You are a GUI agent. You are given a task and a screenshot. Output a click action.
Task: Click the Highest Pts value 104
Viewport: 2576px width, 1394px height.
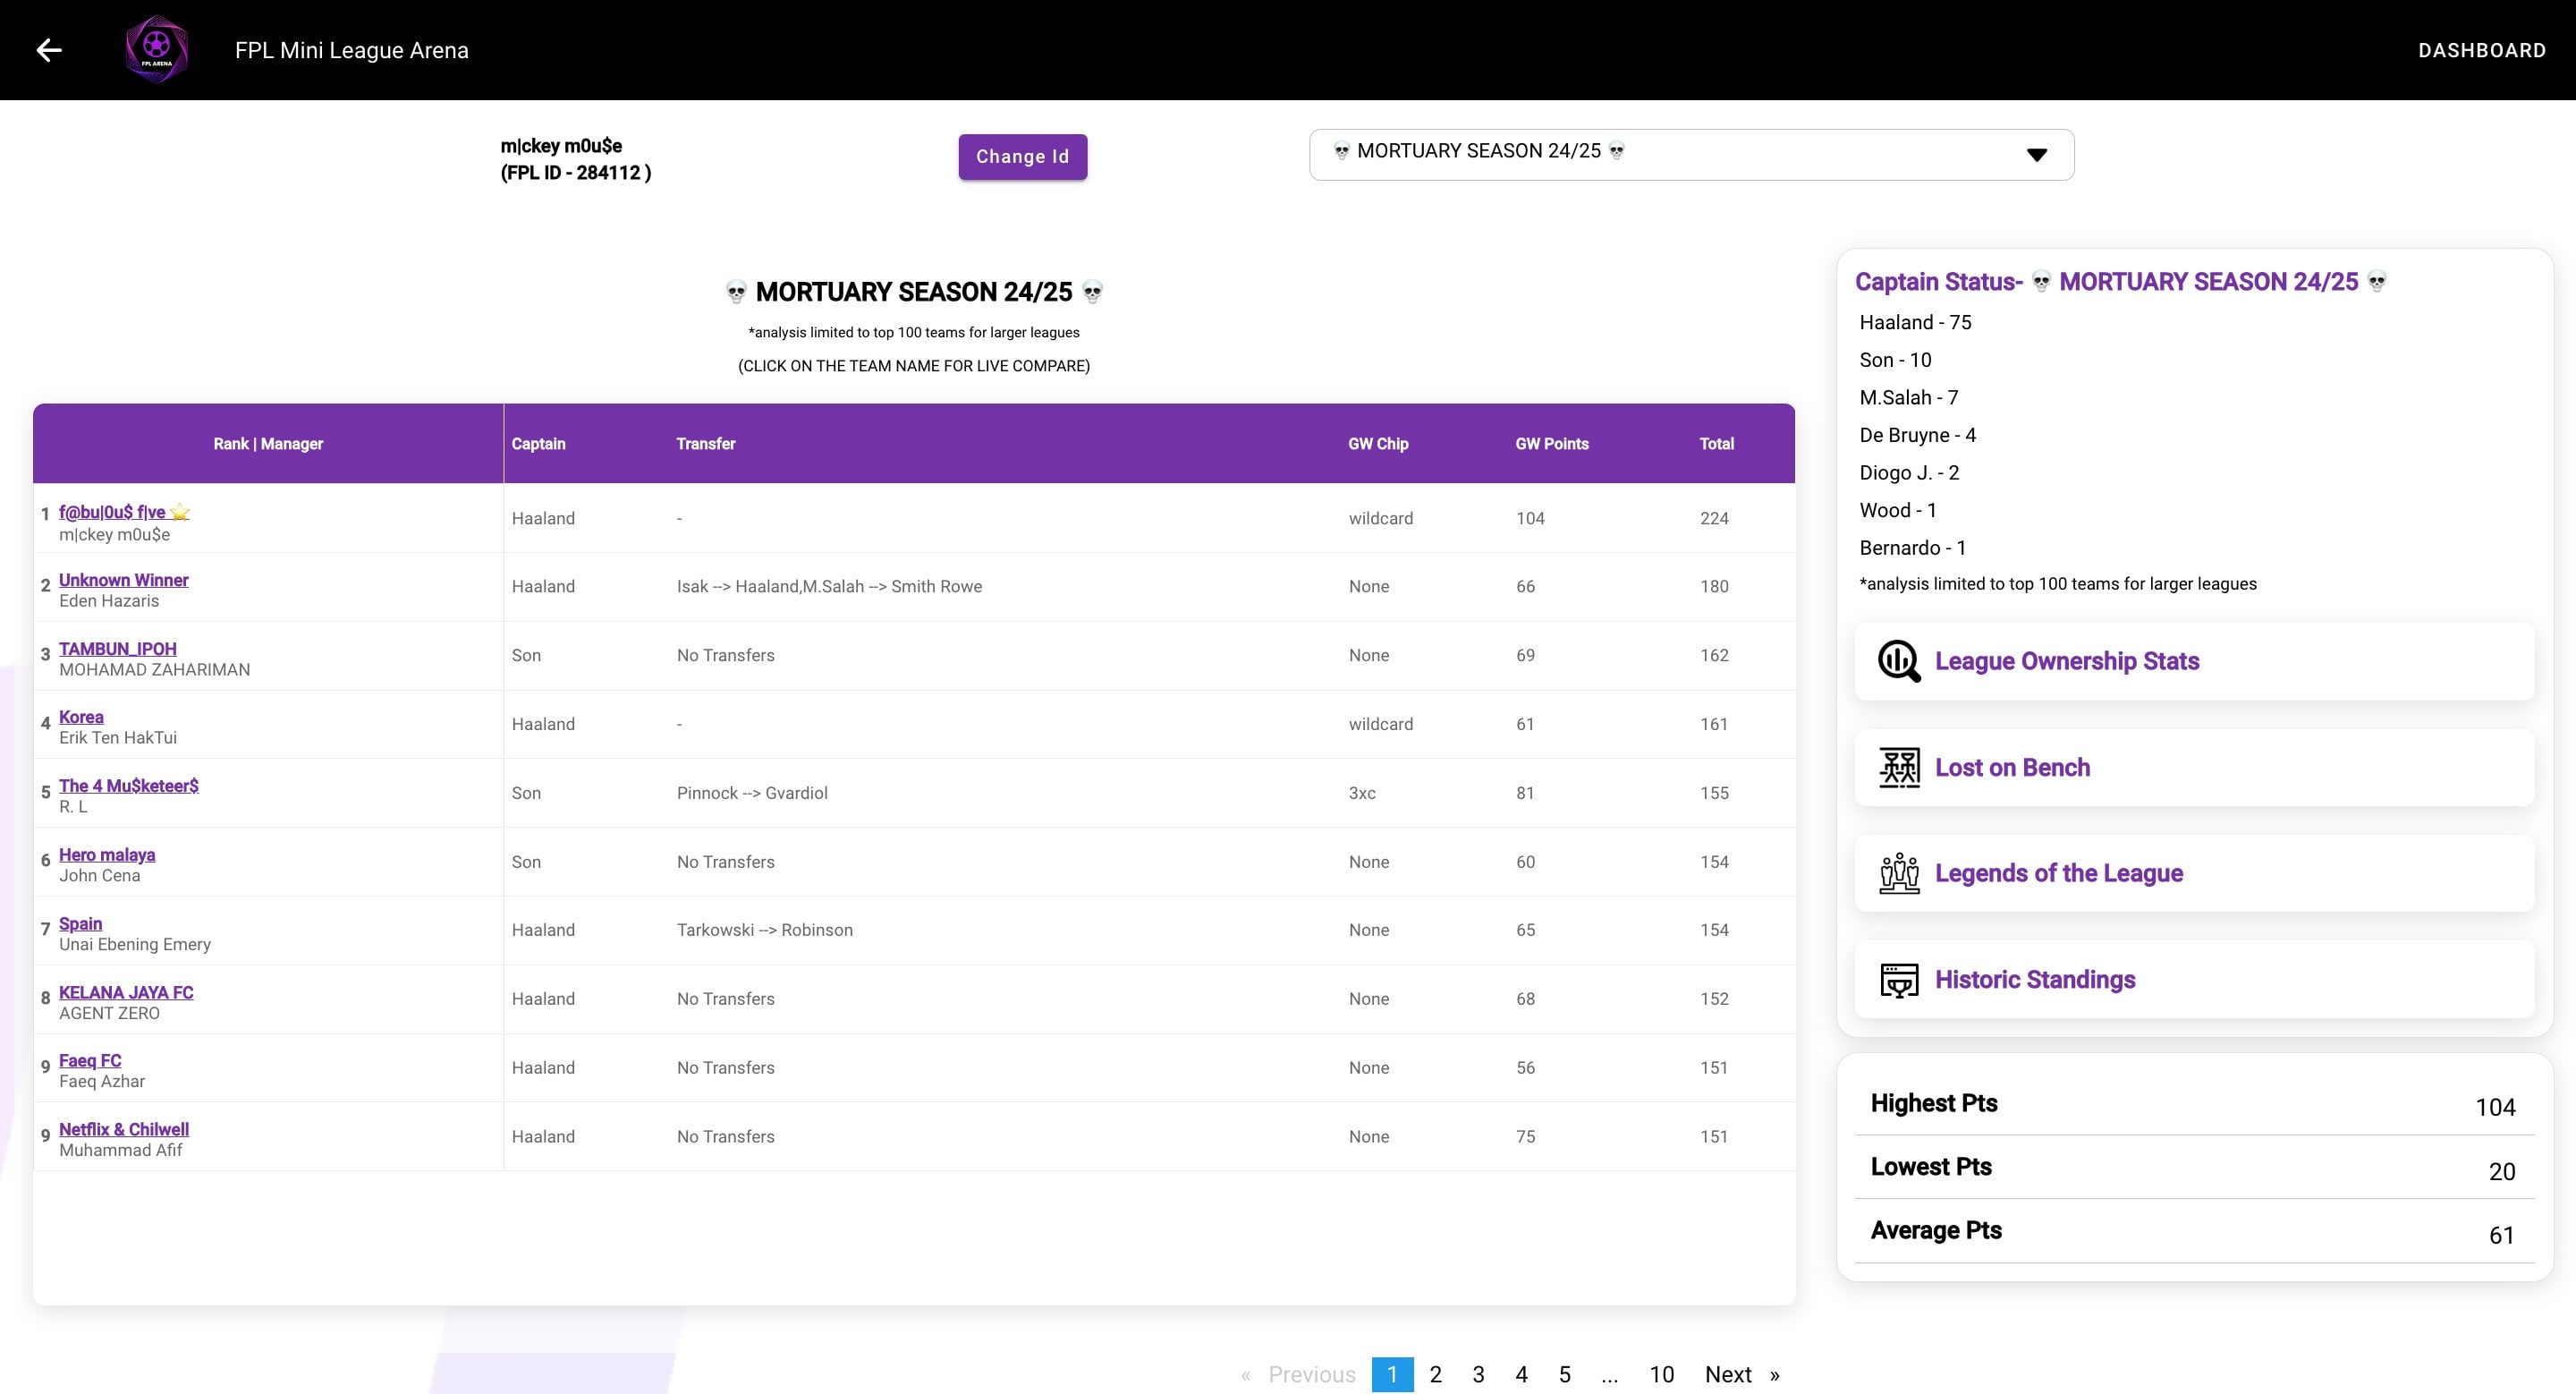click(2495, 1107)
